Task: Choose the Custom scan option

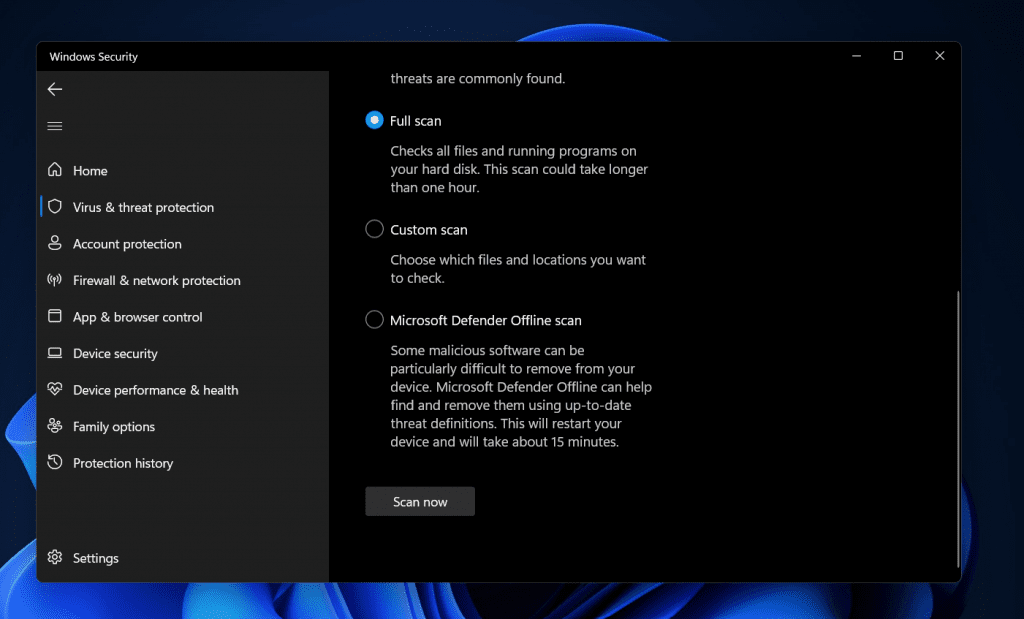Action: tap(374, 228)
